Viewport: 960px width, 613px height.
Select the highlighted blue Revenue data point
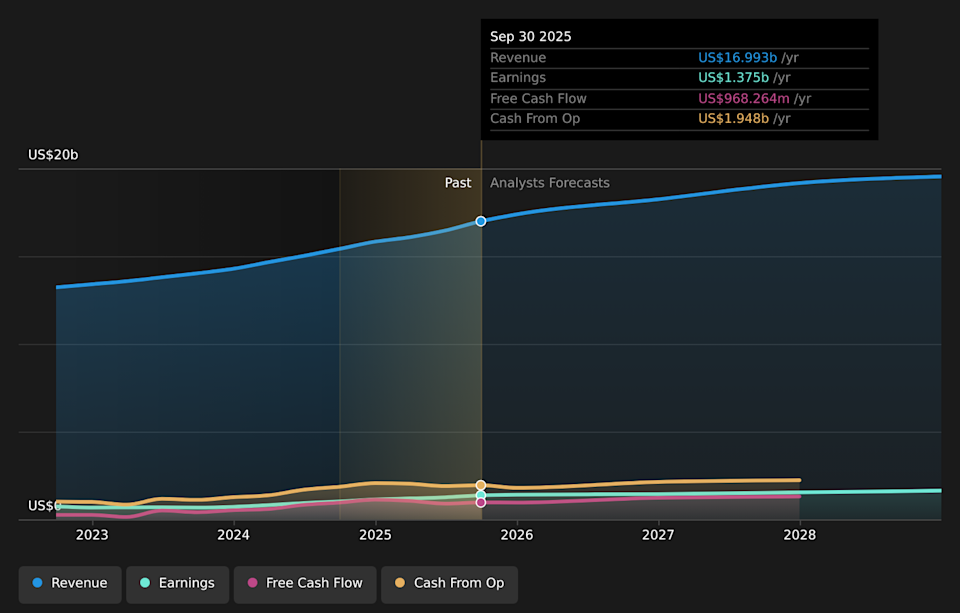click(481, 221)
